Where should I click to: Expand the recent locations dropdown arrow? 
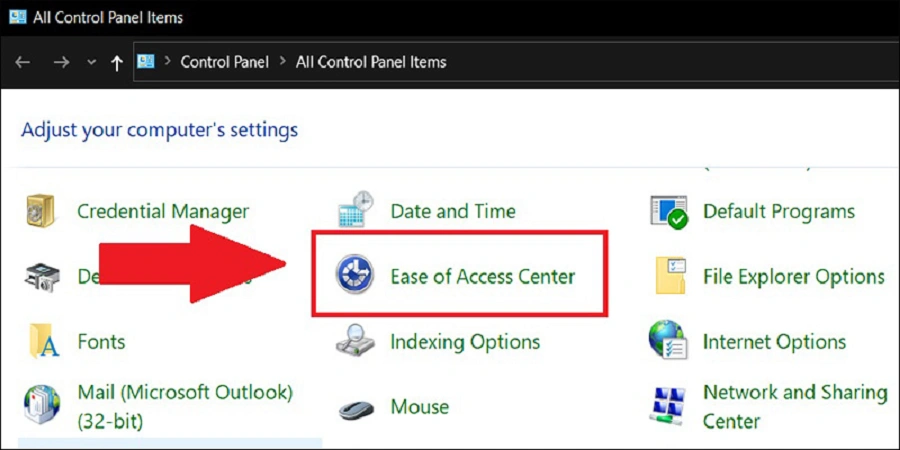point(92,62)
